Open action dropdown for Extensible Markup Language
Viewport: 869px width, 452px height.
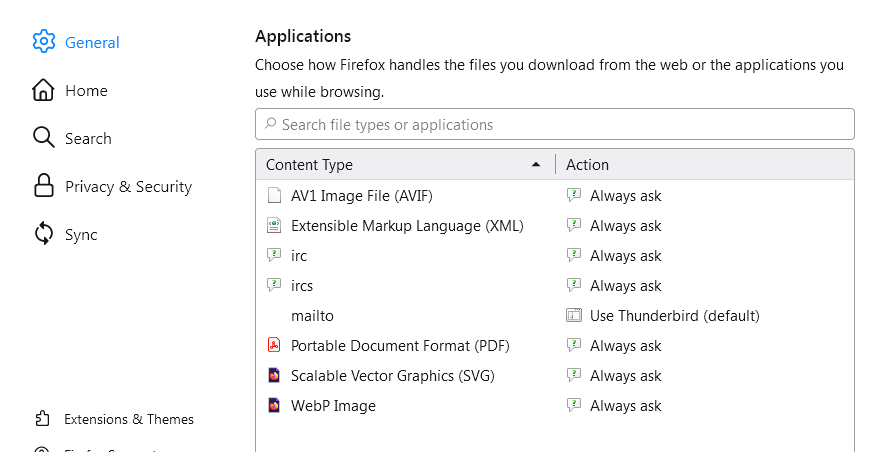pyautogui.click(x=704, y=225)
